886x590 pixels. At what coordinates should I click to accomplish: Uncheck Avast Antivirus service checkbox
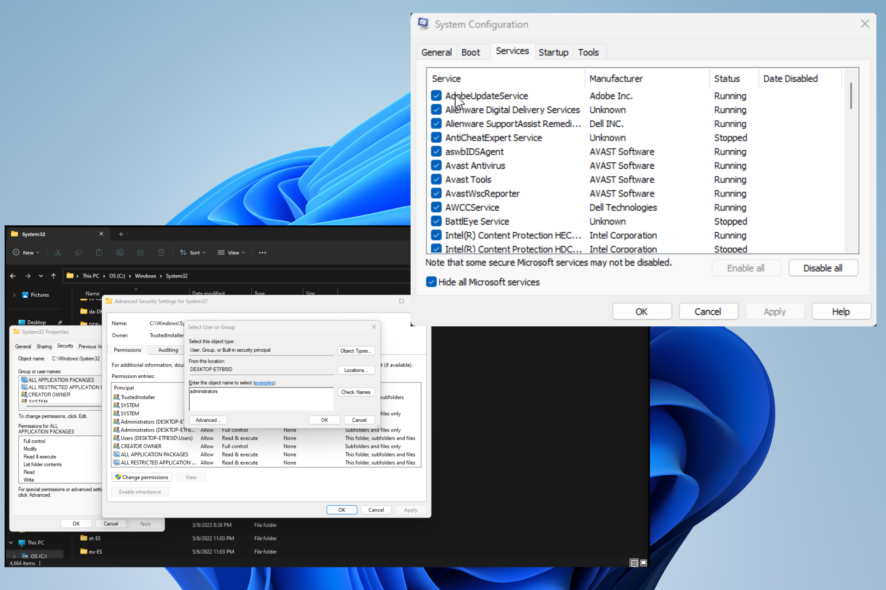pyautogui.click(x=436, y=166)
